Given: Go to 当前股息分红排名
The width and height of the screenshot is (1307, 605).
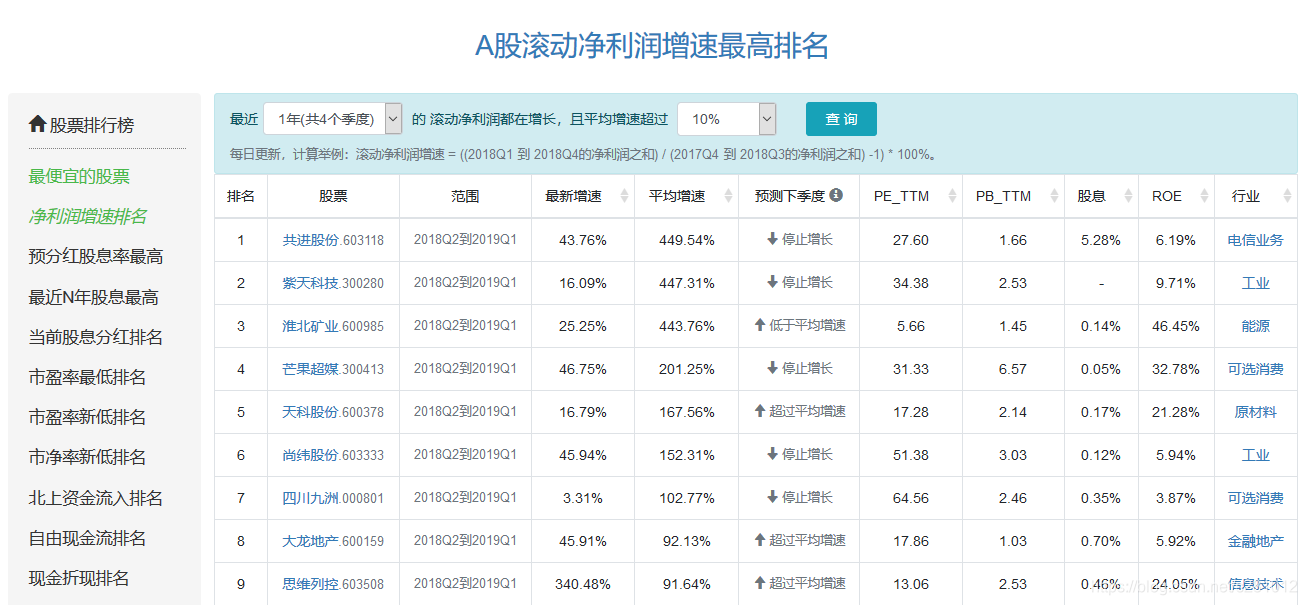Looking at the screenshot, I should point(96,337).
